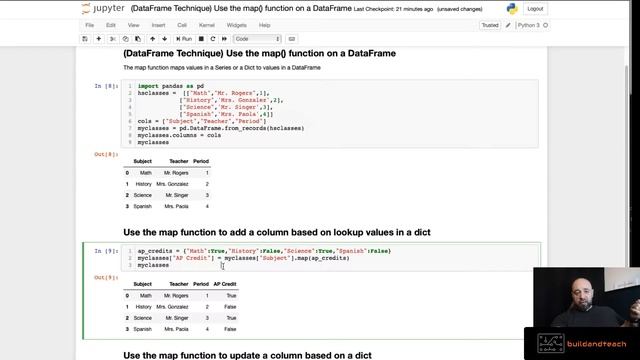Click the page vertical scrollbar
Screen dimensions: 640x360
[x=627, y=163]
